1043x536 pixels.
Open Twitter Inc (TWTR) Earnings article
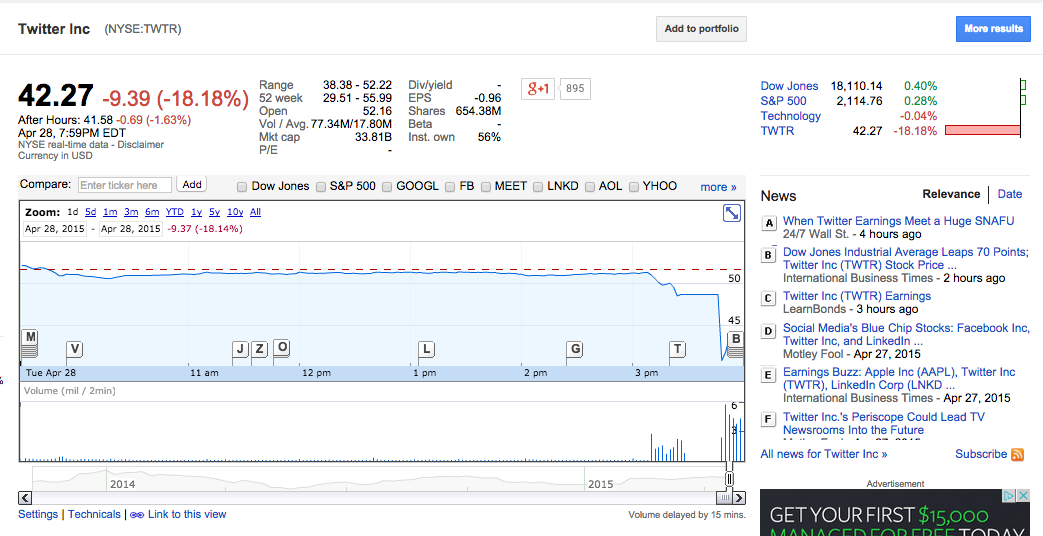(x=857, y=296)
